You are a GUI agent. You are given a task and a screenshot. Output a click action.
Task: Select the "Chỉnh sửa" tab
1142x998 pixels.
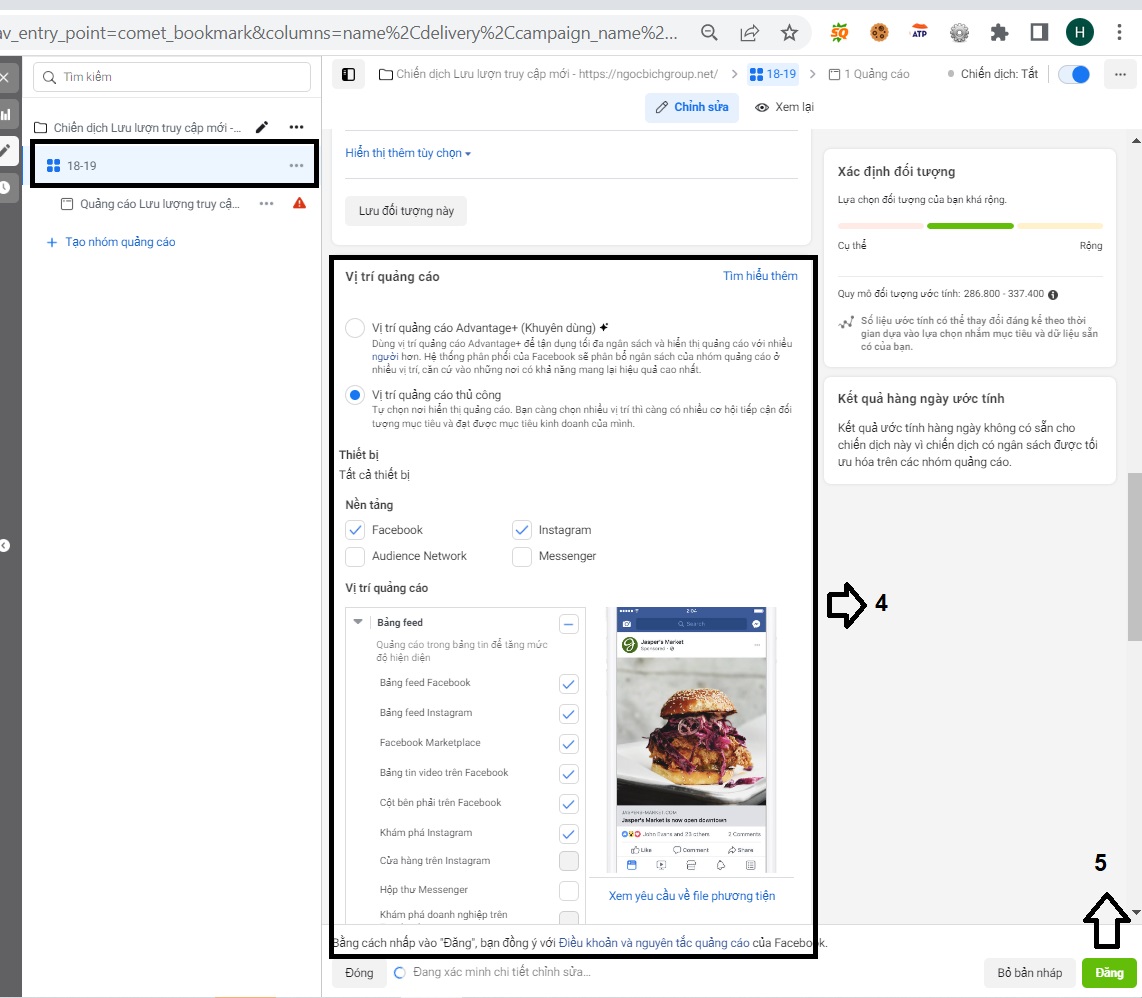[691, 107]
